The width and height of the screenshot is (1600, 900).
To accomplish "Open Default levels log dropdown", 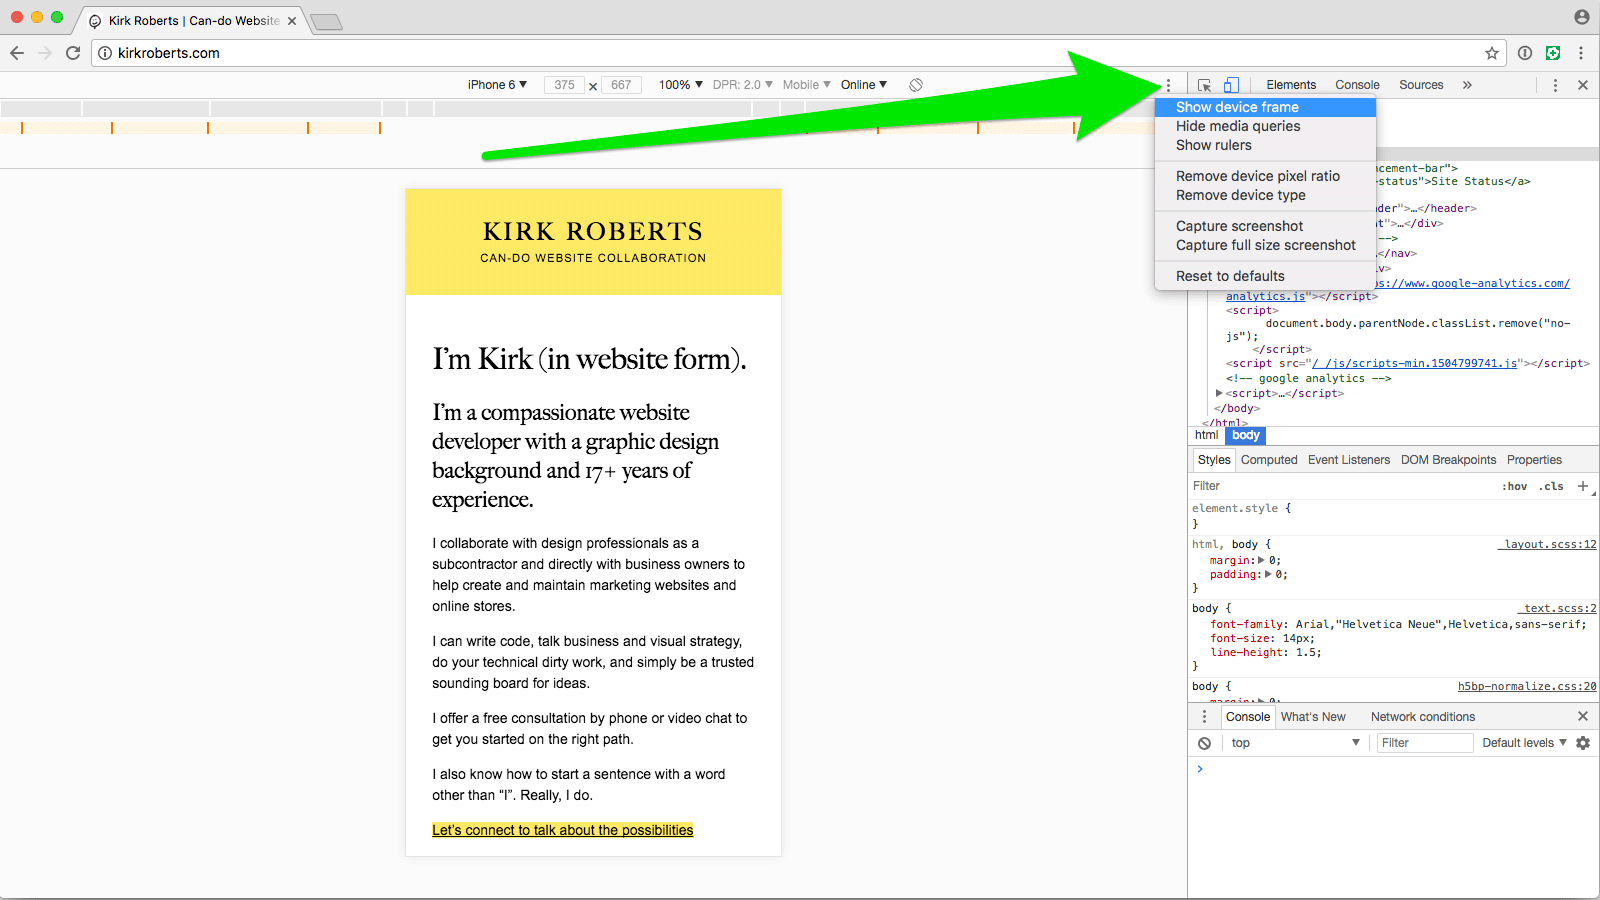I will click(x=1524, y=743).
